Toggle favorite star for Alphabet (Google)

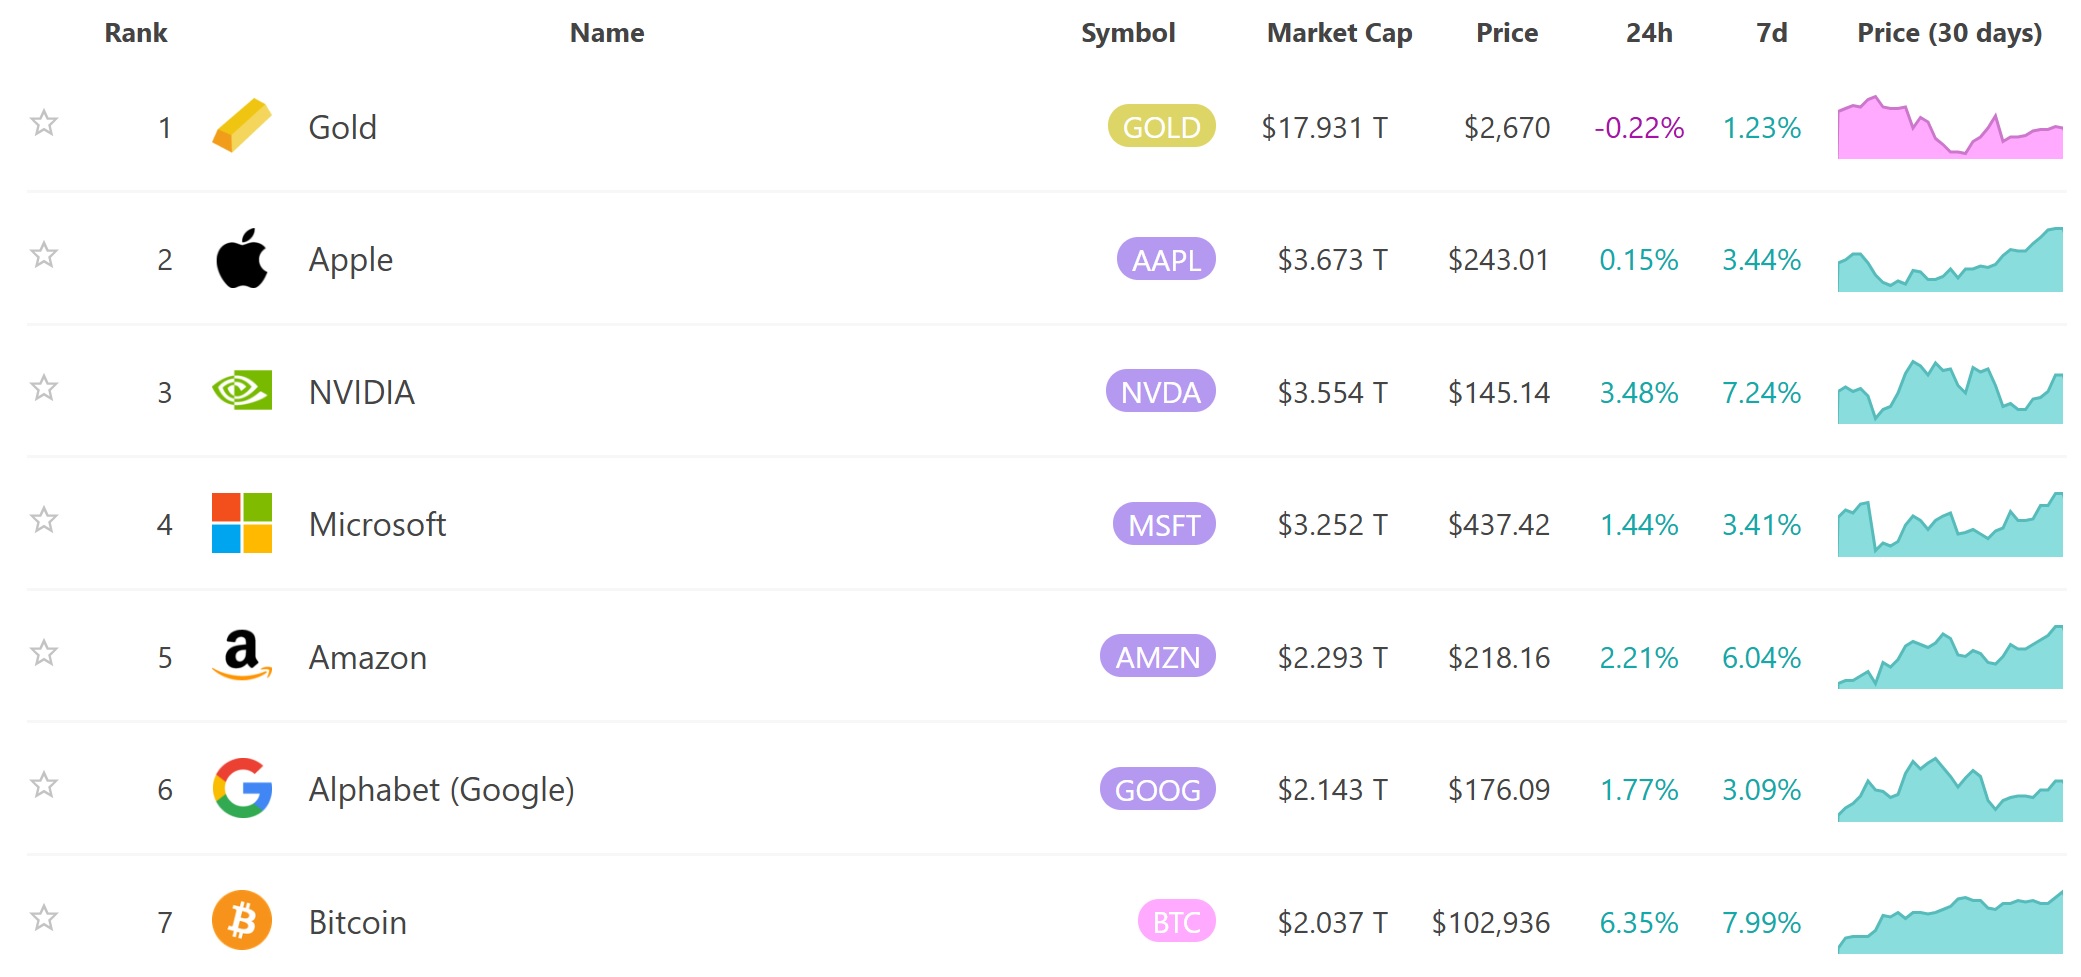tap(44, 785)
